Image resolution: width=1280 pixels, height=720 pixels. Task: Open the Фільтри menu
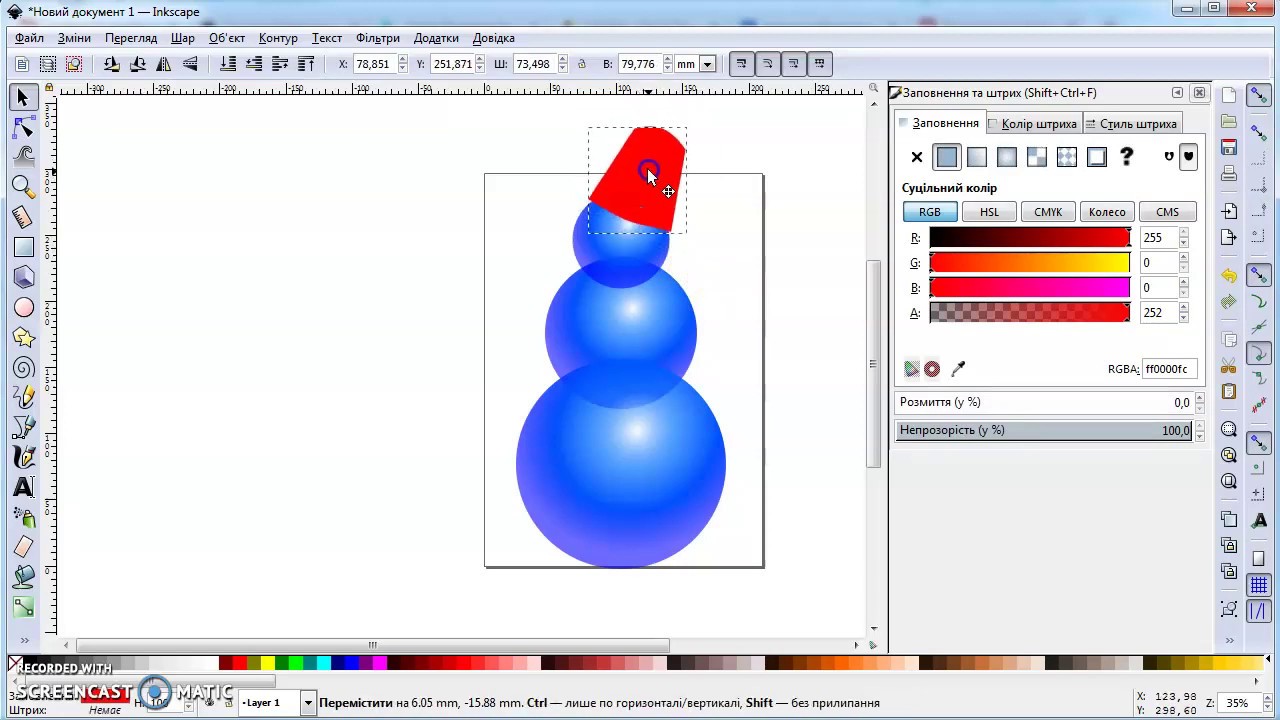pos(378,38)
